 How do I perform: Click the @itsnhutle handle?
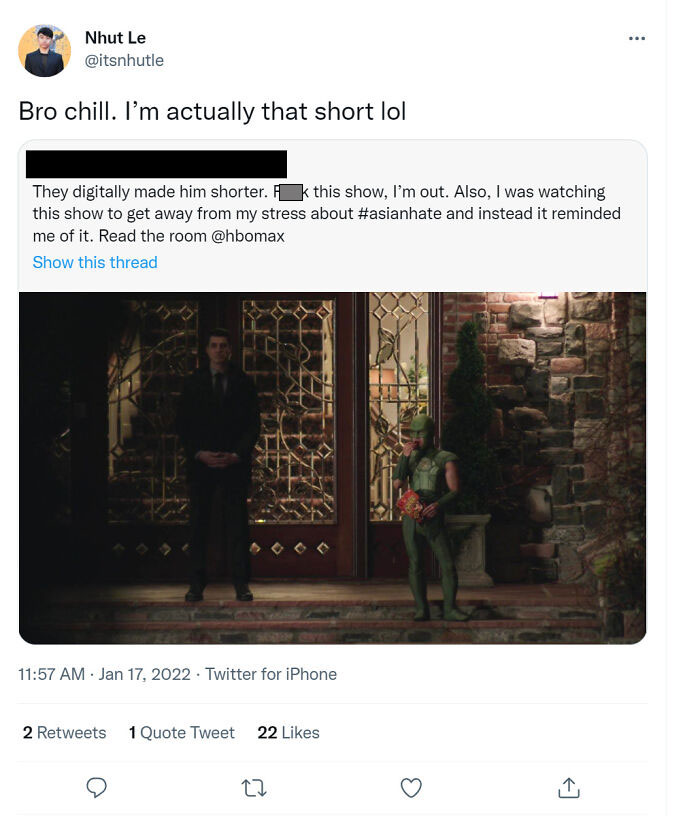124,60
